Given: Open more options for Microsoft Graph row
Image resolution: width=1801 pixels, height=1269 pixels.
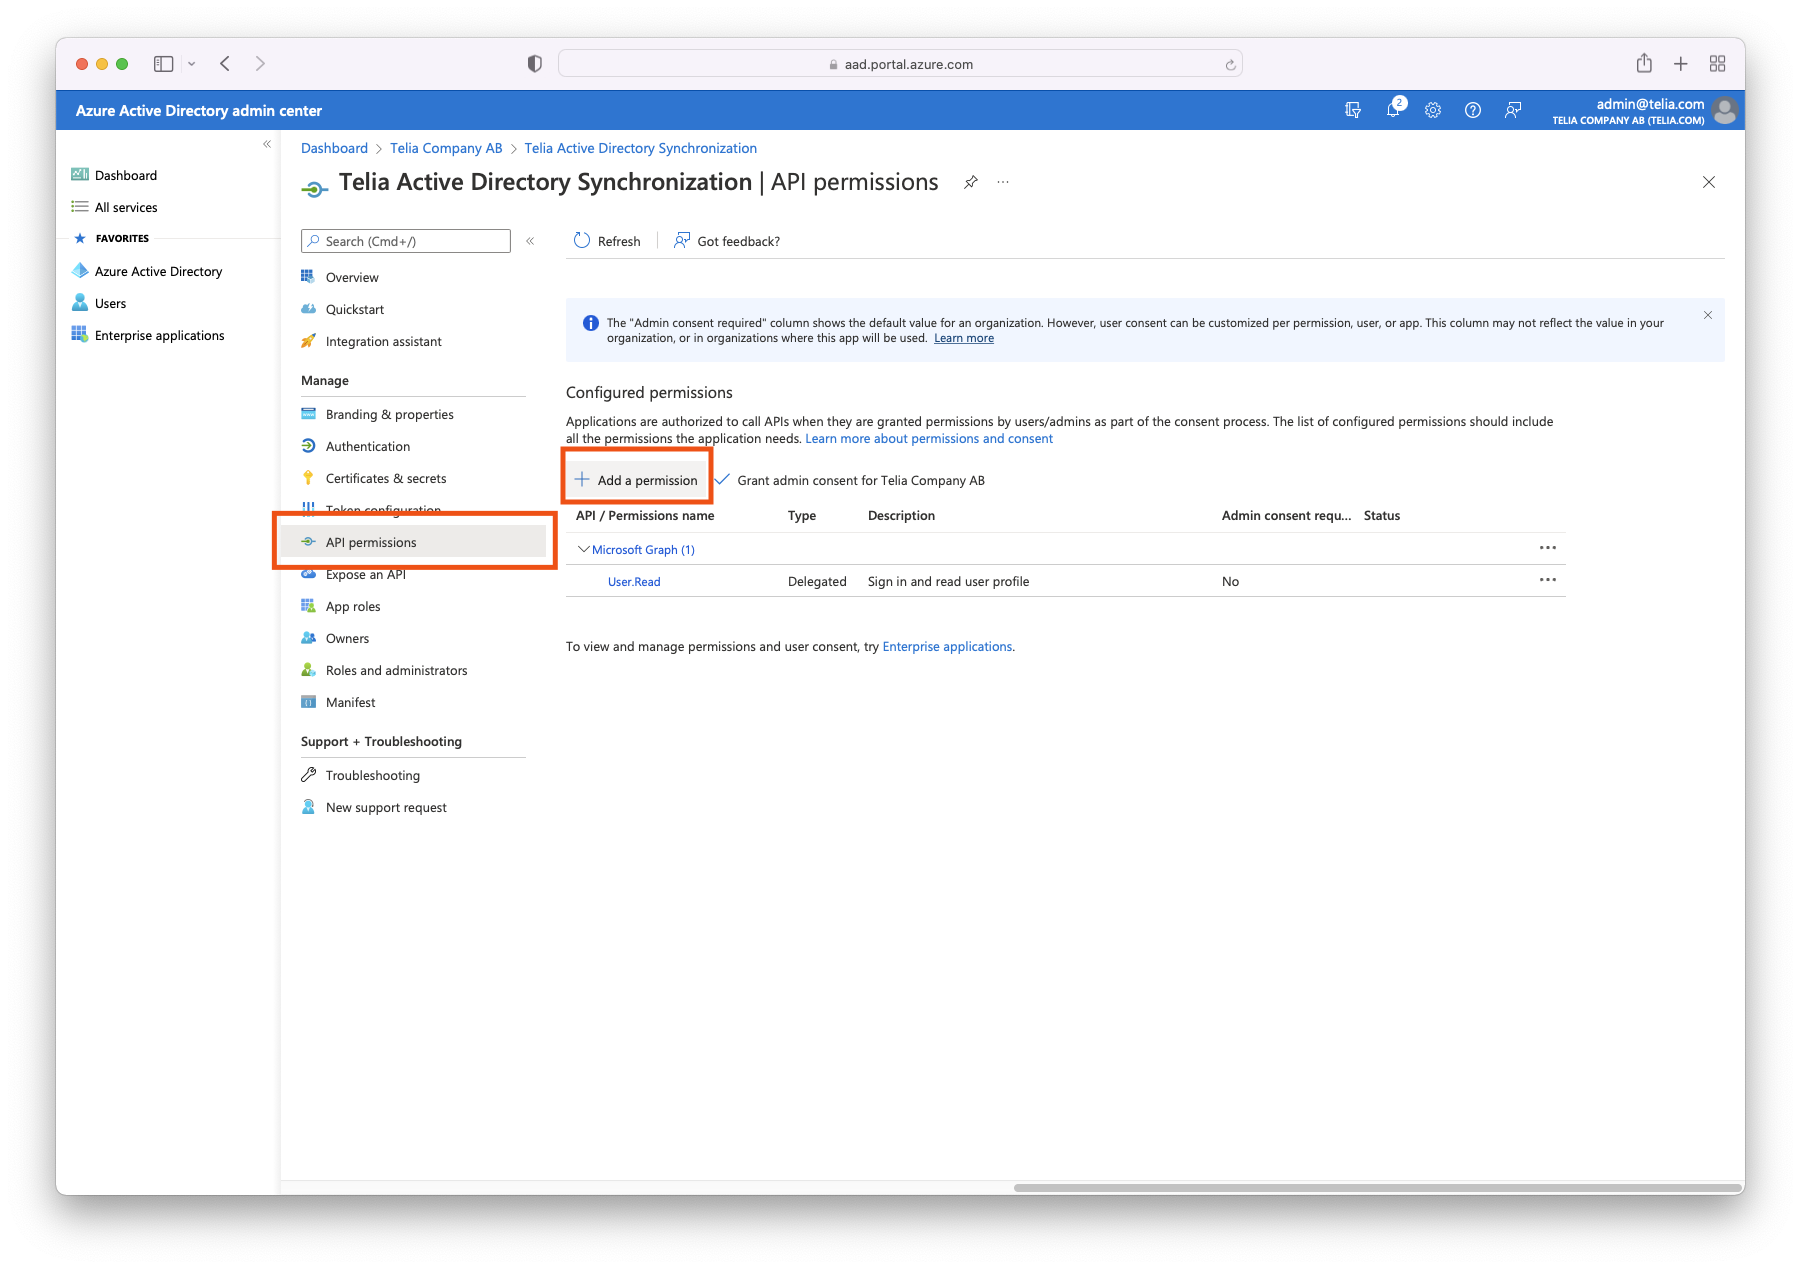Looking at the screenshot, I should click(x=1548, y=548).
